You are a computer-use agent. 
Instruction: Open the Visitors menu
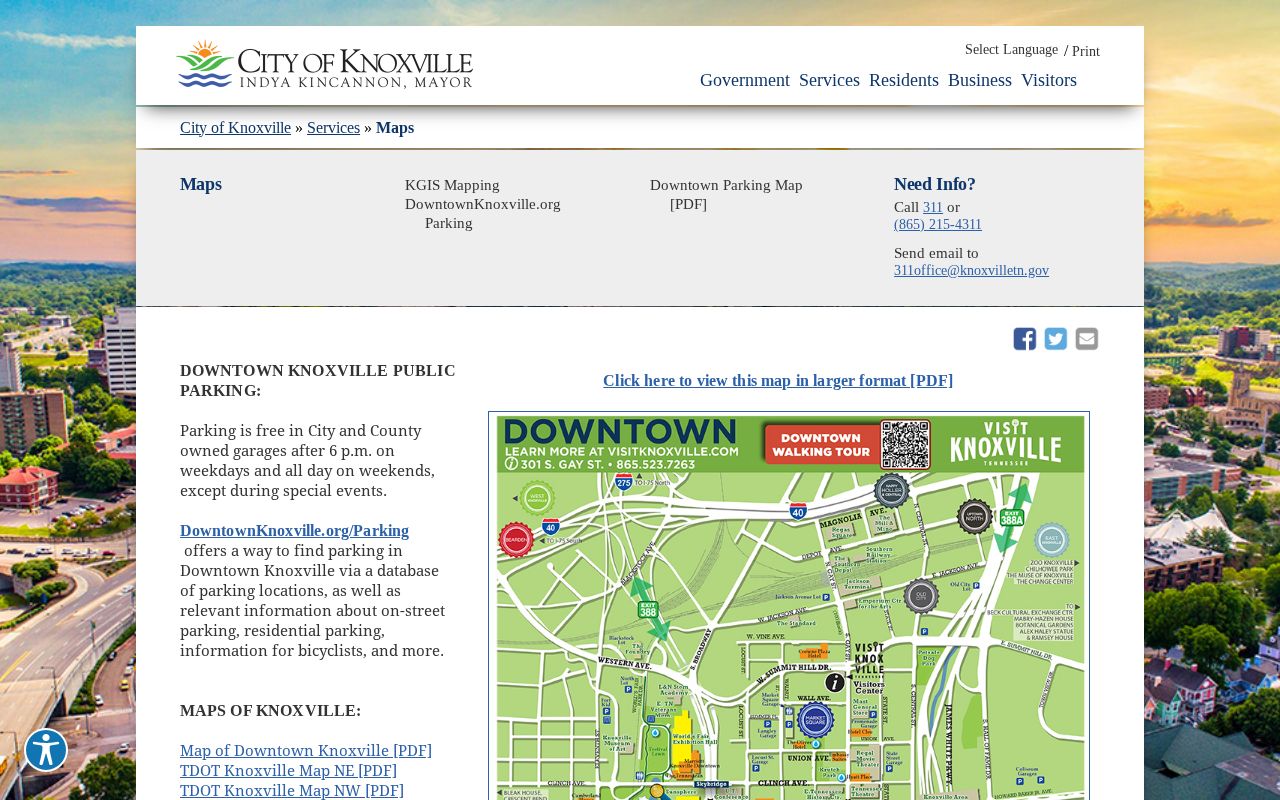tap(1049, 80)
